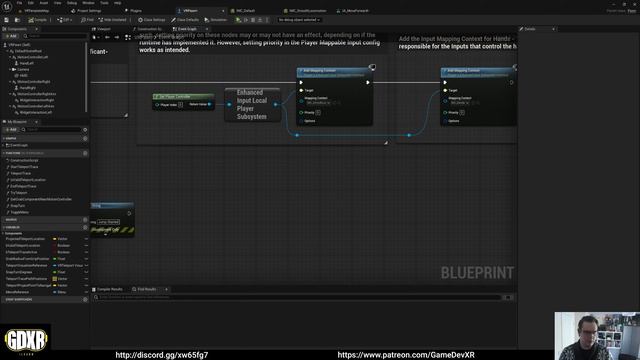Start Simulation from toolbar
The width and height of the screenshot is (640, 360).
(216, 20)
